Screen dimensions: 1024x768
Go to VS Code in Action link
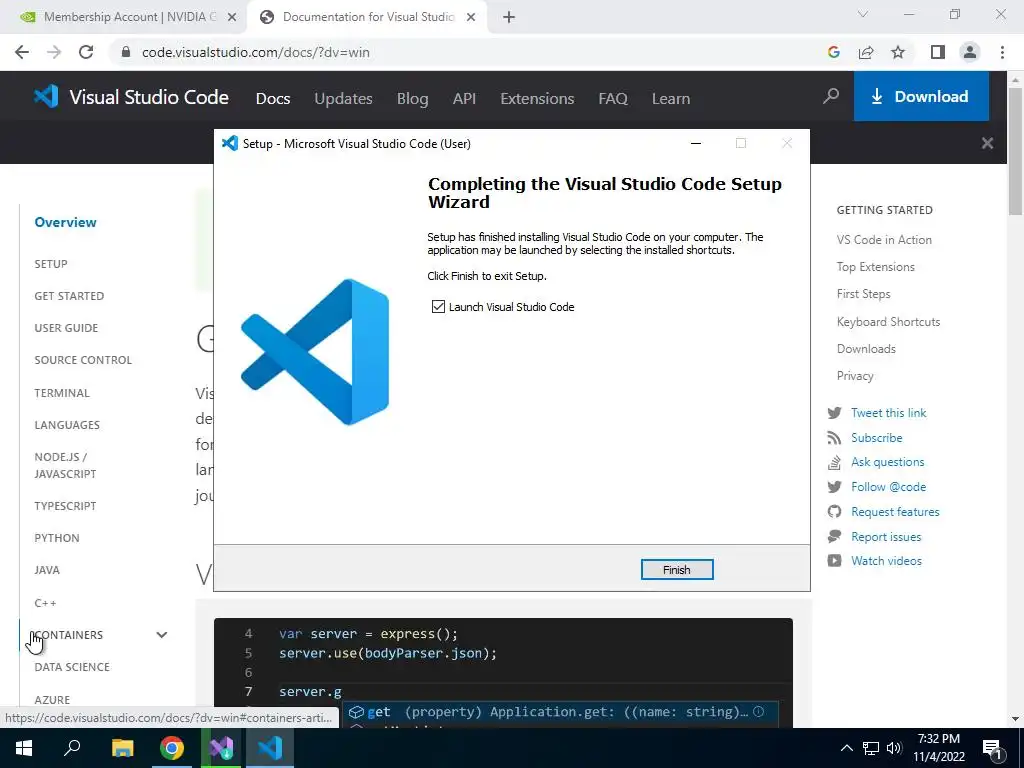tap(884, 240)
